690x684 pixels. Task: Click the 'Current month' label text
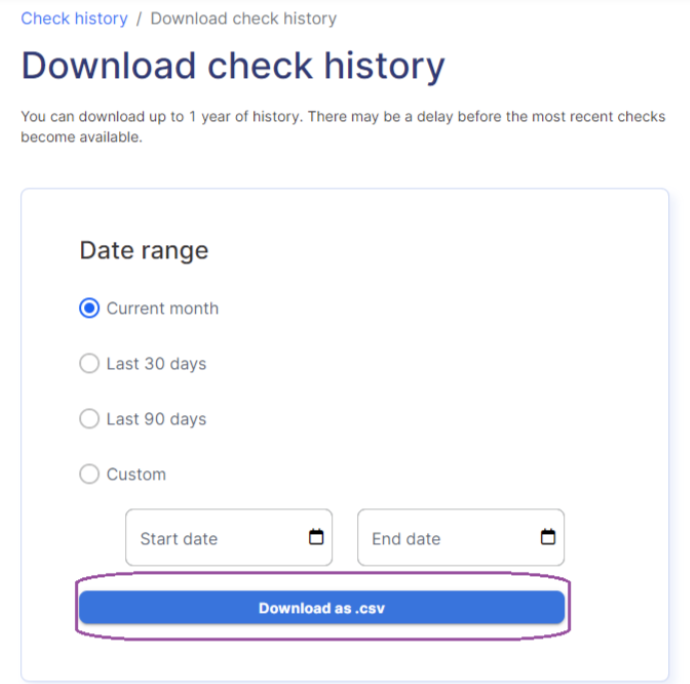(162, 309)
